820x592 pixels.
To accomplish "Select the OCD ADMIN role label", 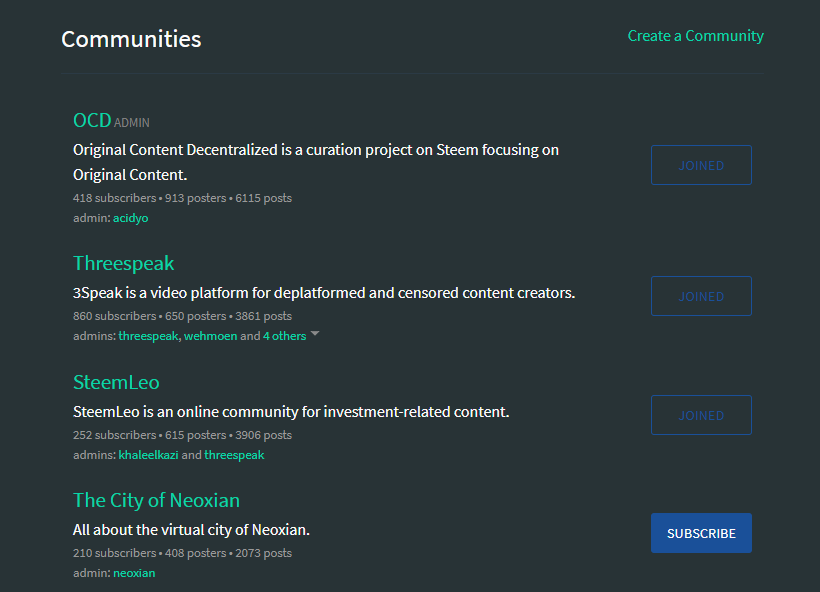I will [x=132, y=123].
